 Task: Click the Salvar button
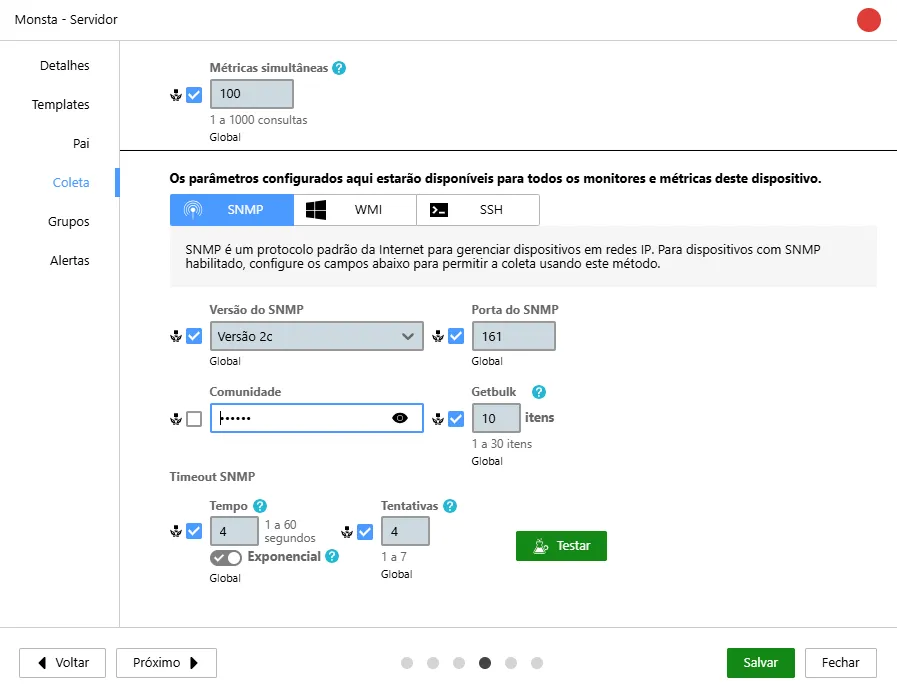tap(761, 663)
